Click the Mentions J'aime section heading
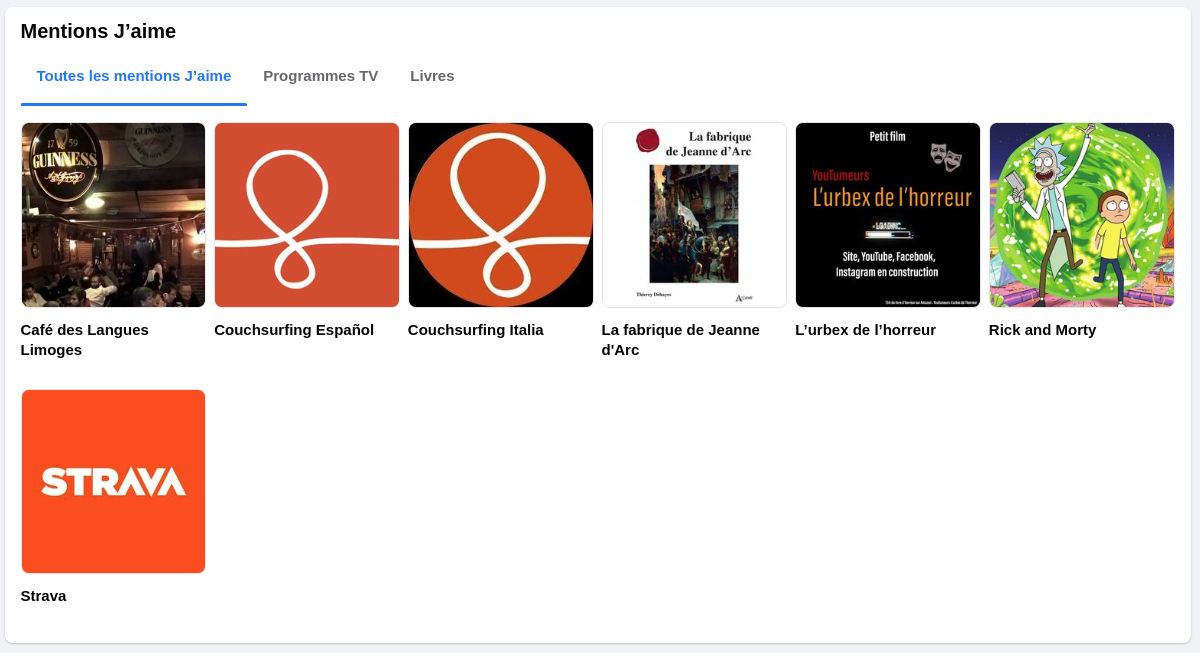1200x653 pixels. 98,31
